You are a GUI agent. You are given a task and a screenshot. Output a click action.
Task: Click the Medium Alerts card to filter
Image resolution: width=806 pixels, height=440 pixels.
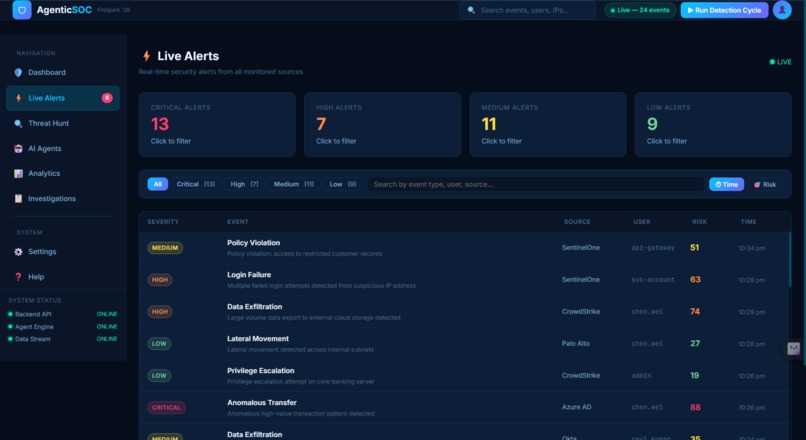(x=548, y=124)
